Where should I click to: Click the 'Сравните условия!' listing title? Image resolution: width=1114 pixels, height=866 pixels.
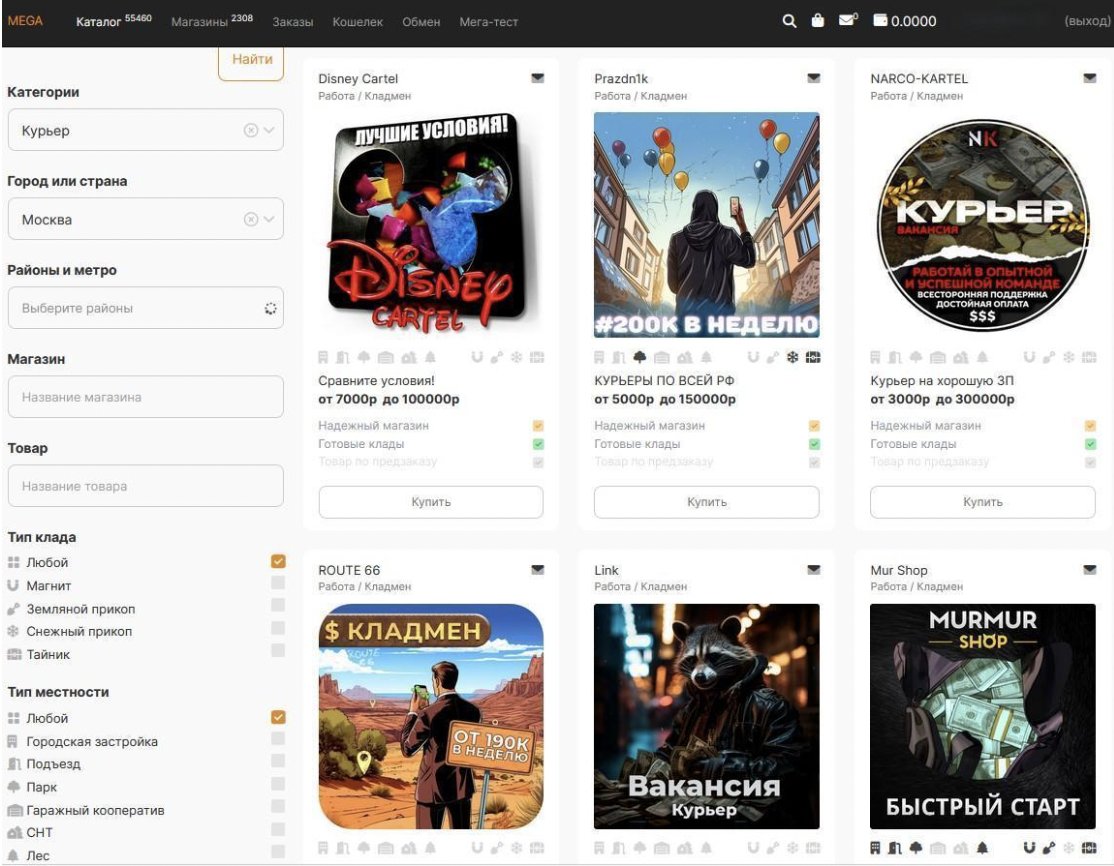(x=377, y=380)
